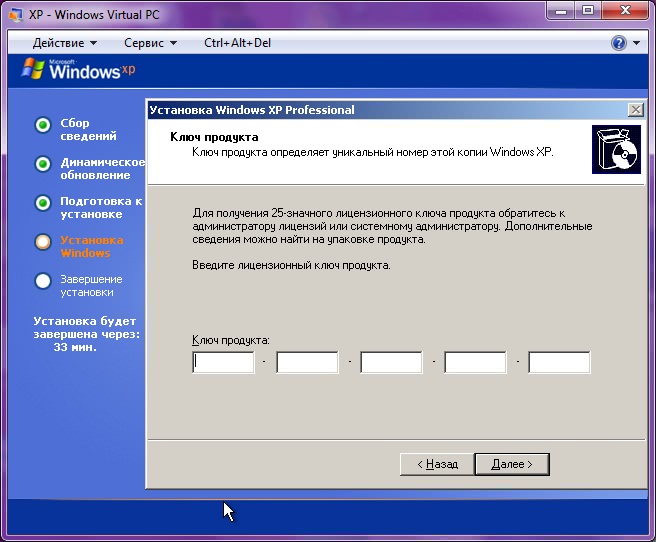The image size is (656, 542).
Task: Send Ctrl+Alt+Del to the virtual machine
Action: click(x=237, y=43)
